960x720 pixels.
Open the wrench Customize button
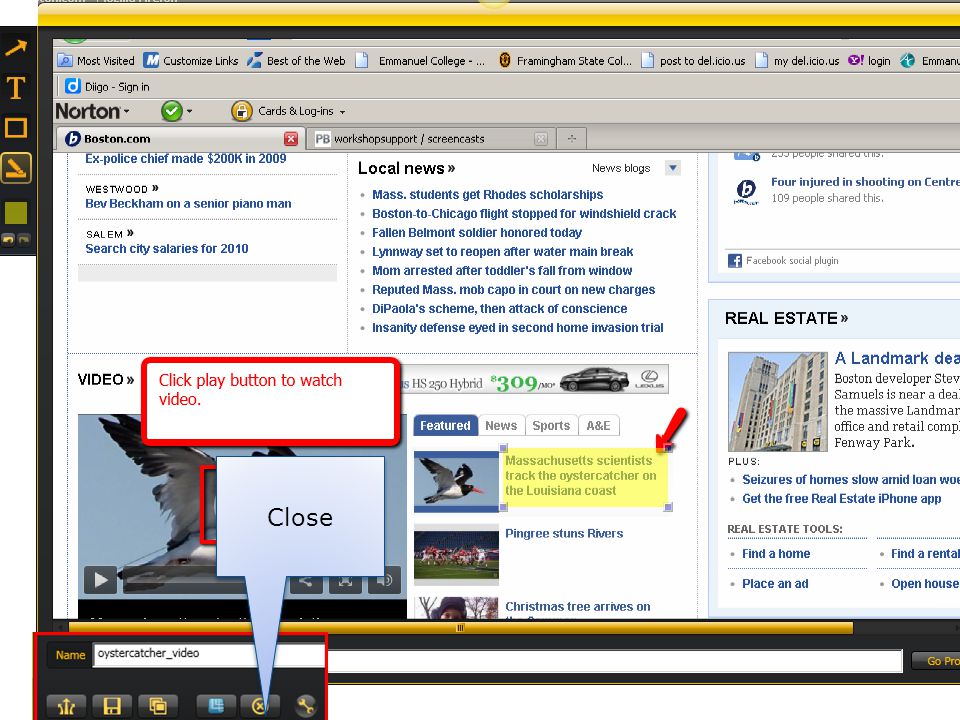[306, 706]
